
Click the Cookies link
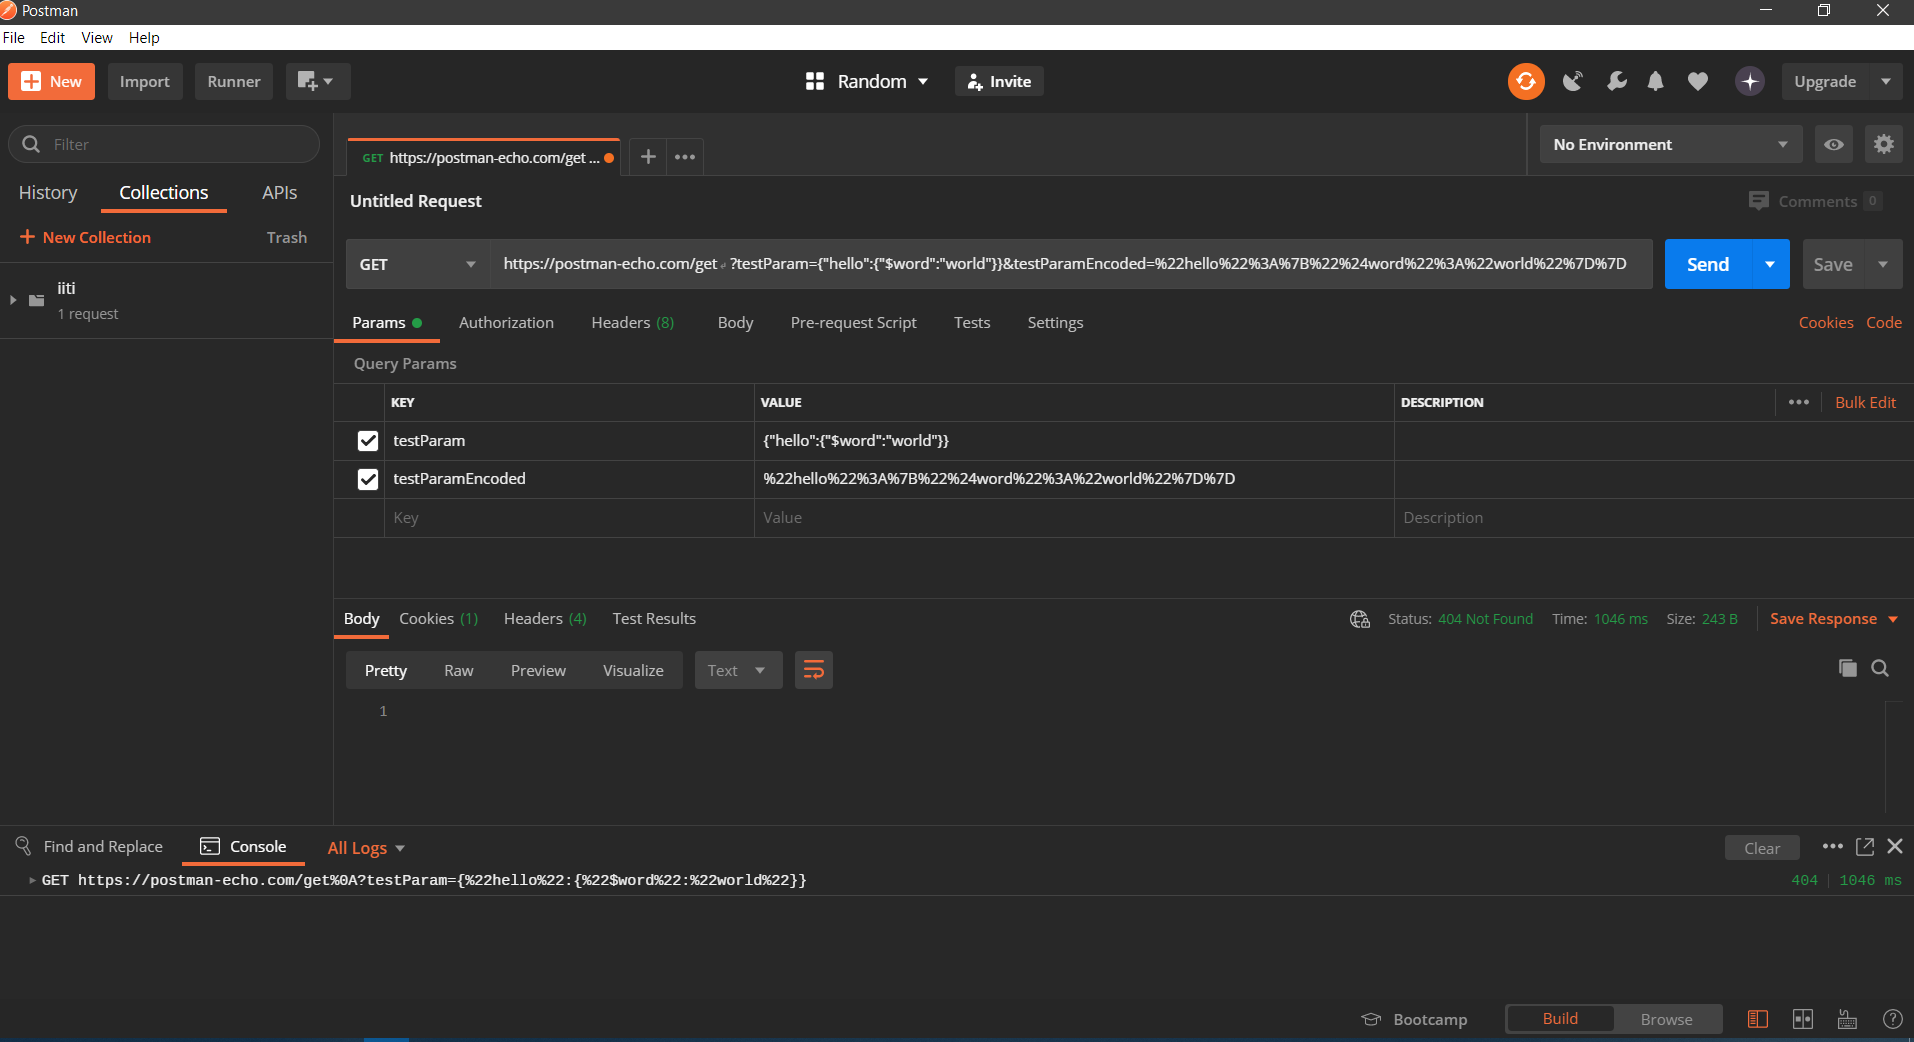[x=1826, y=322]
